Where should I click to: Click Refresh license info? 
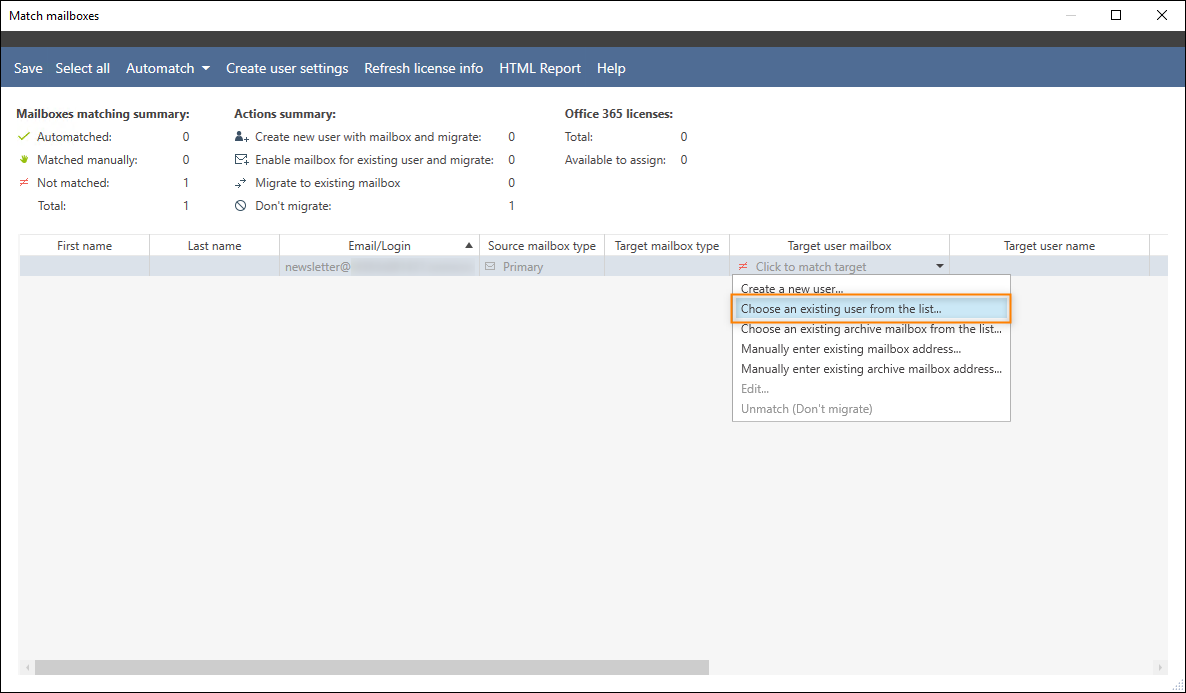click(424, 68)
